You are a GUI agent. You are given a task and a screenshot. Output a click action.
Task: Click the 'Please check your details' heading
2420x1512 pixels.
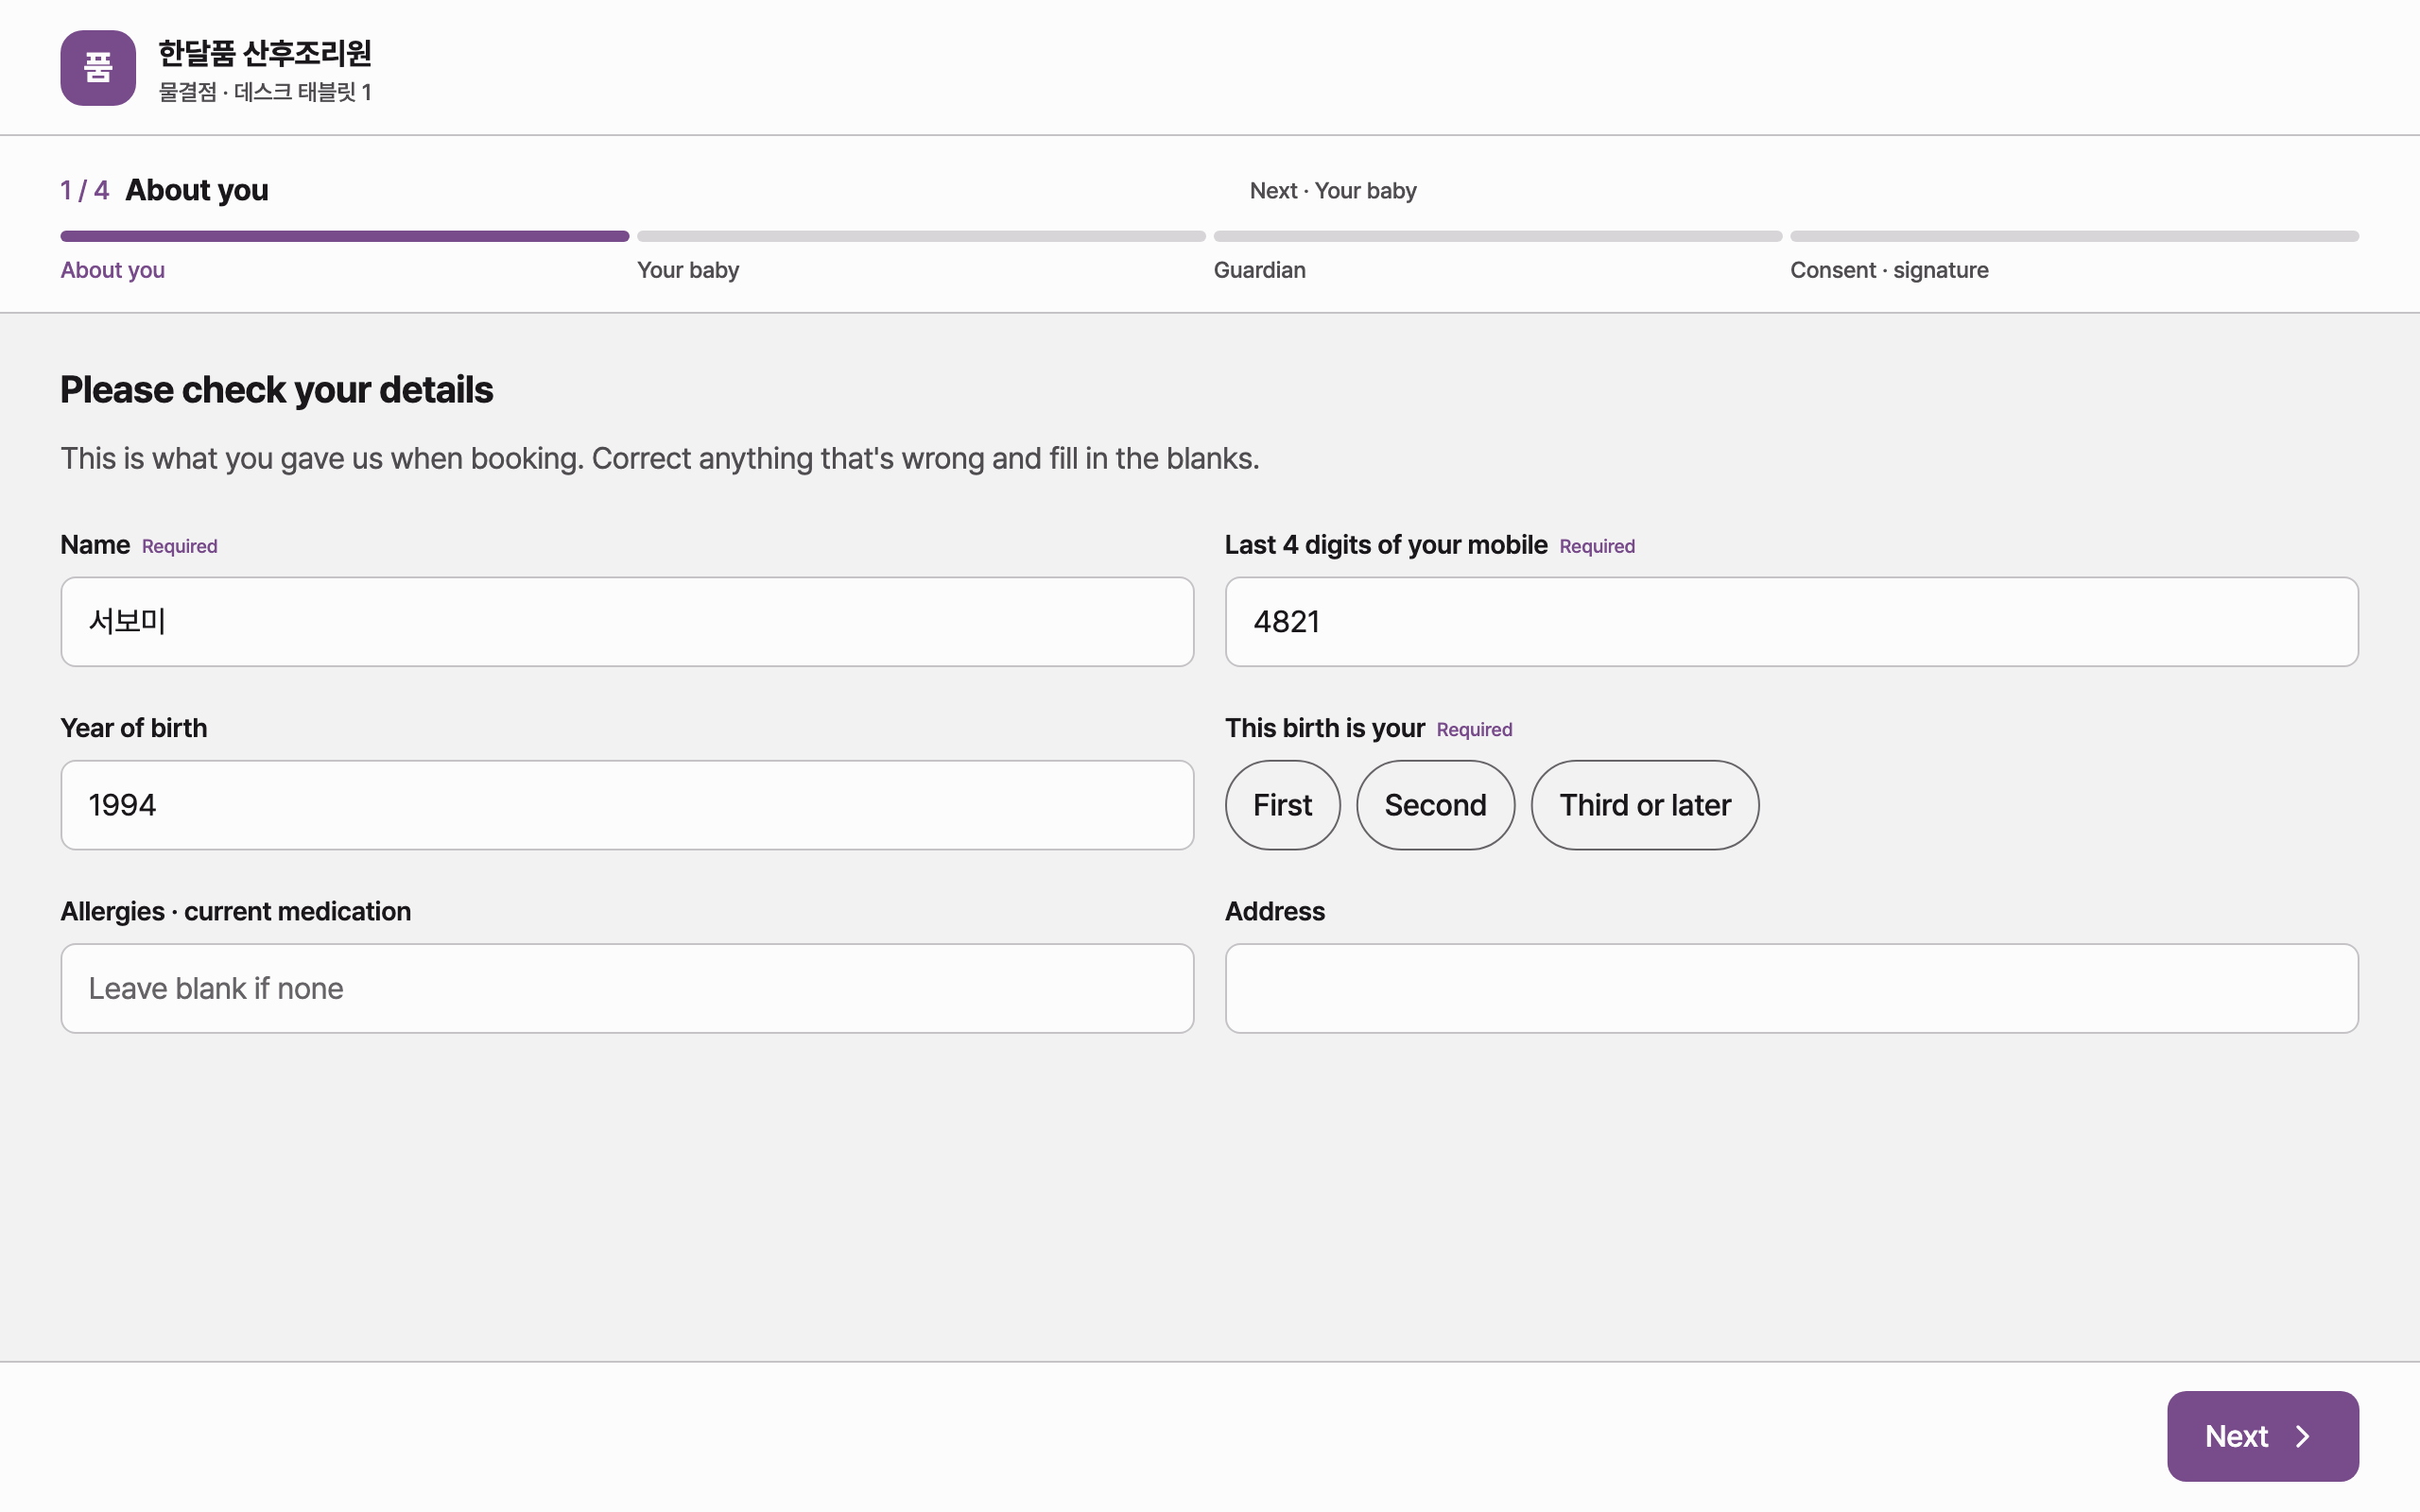(277, 390)
